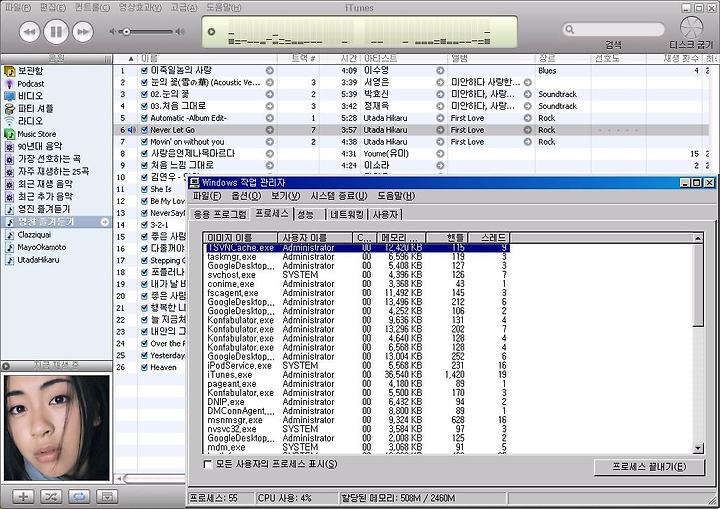Skip to next track in iTunes

83,32
